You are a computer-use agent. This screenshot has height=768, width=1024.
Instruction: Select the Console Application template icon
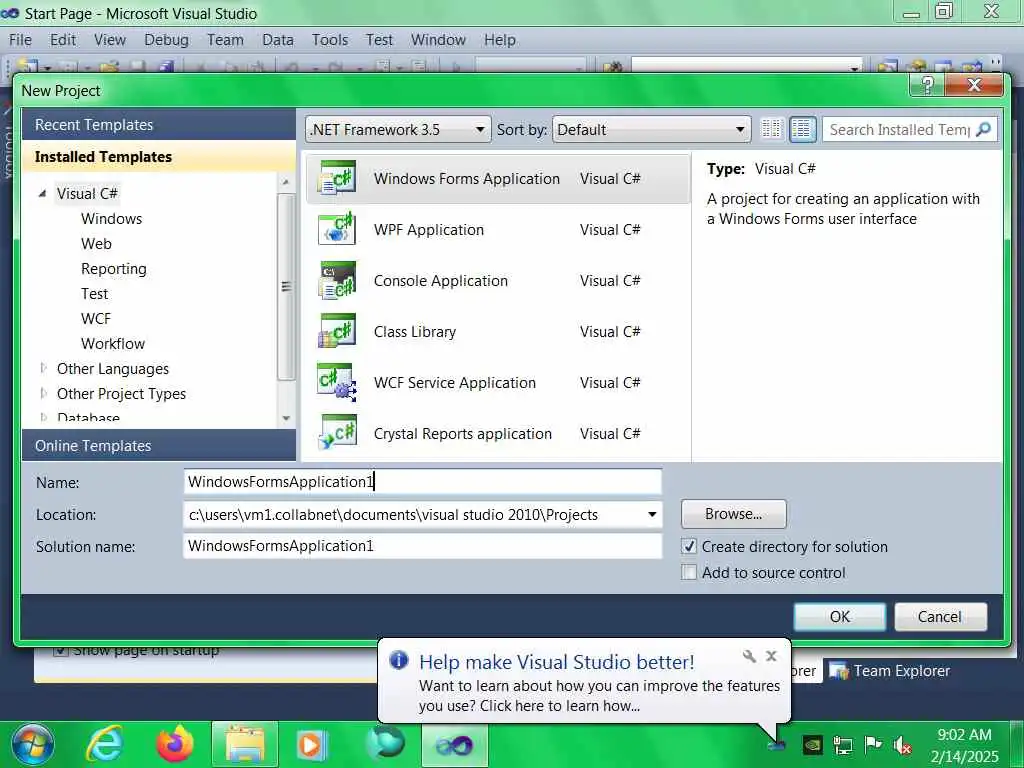337,280
